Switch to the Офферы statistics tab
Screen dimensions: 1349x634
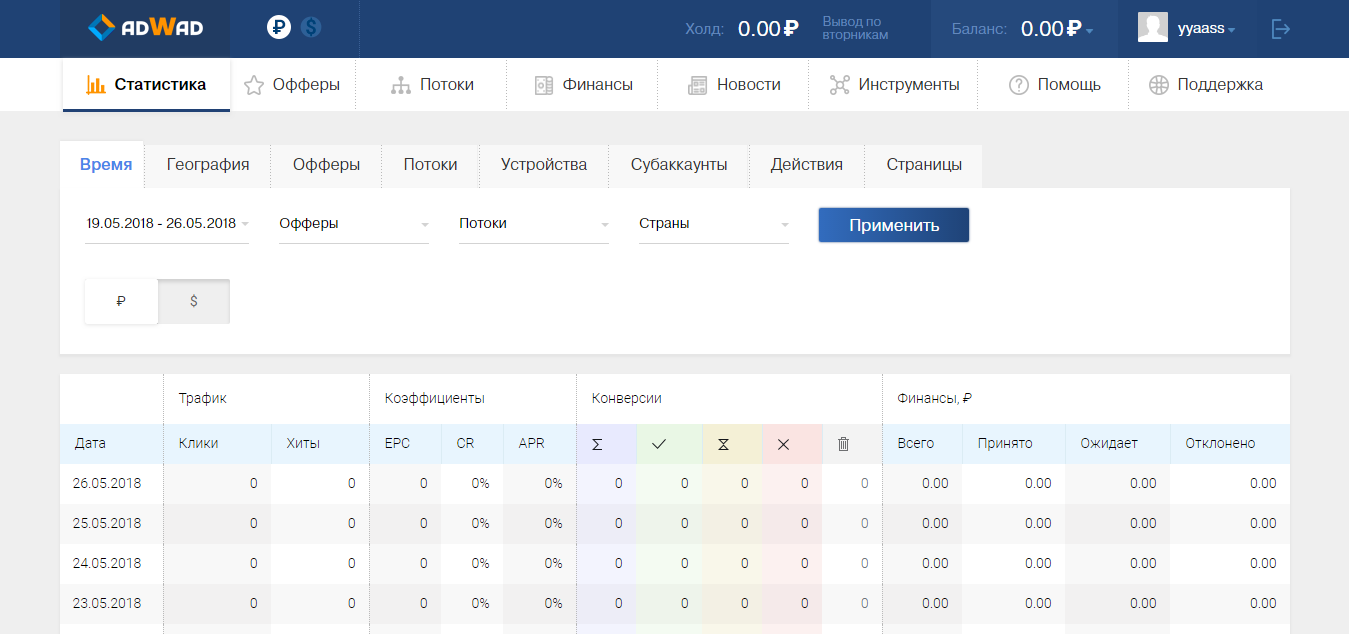click(x=326, y=165)
